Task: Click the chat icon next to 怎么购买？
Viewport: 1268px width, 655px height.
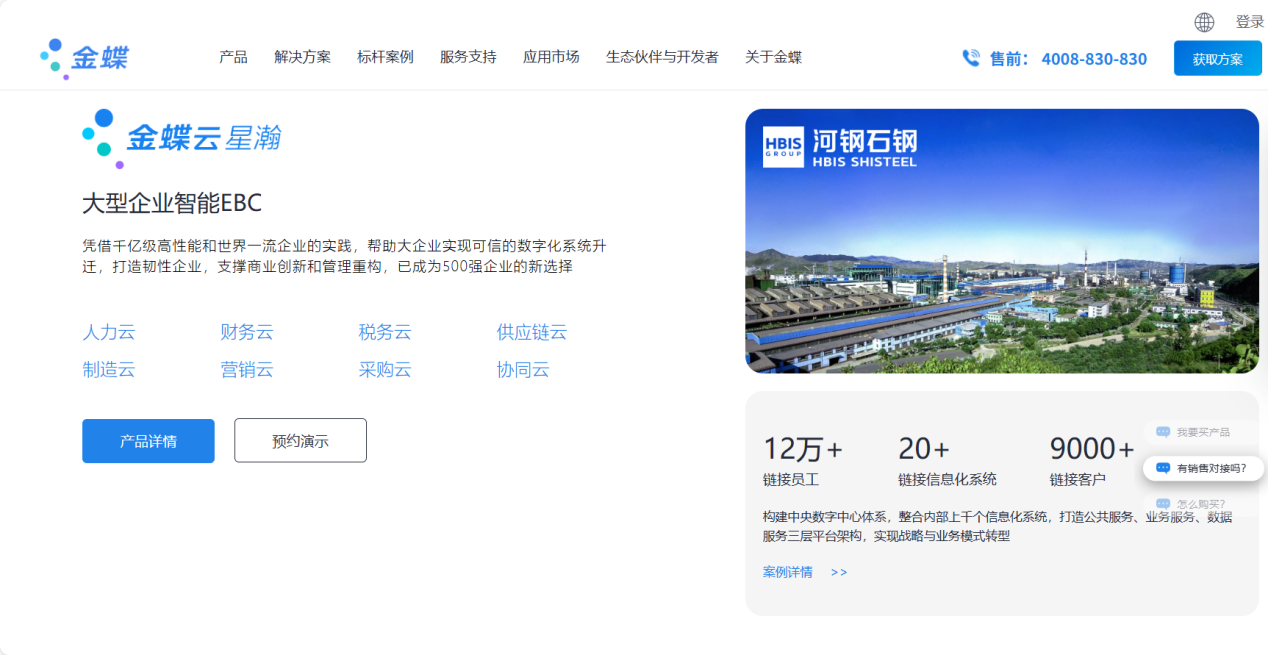Action: tap(1163, 504)
